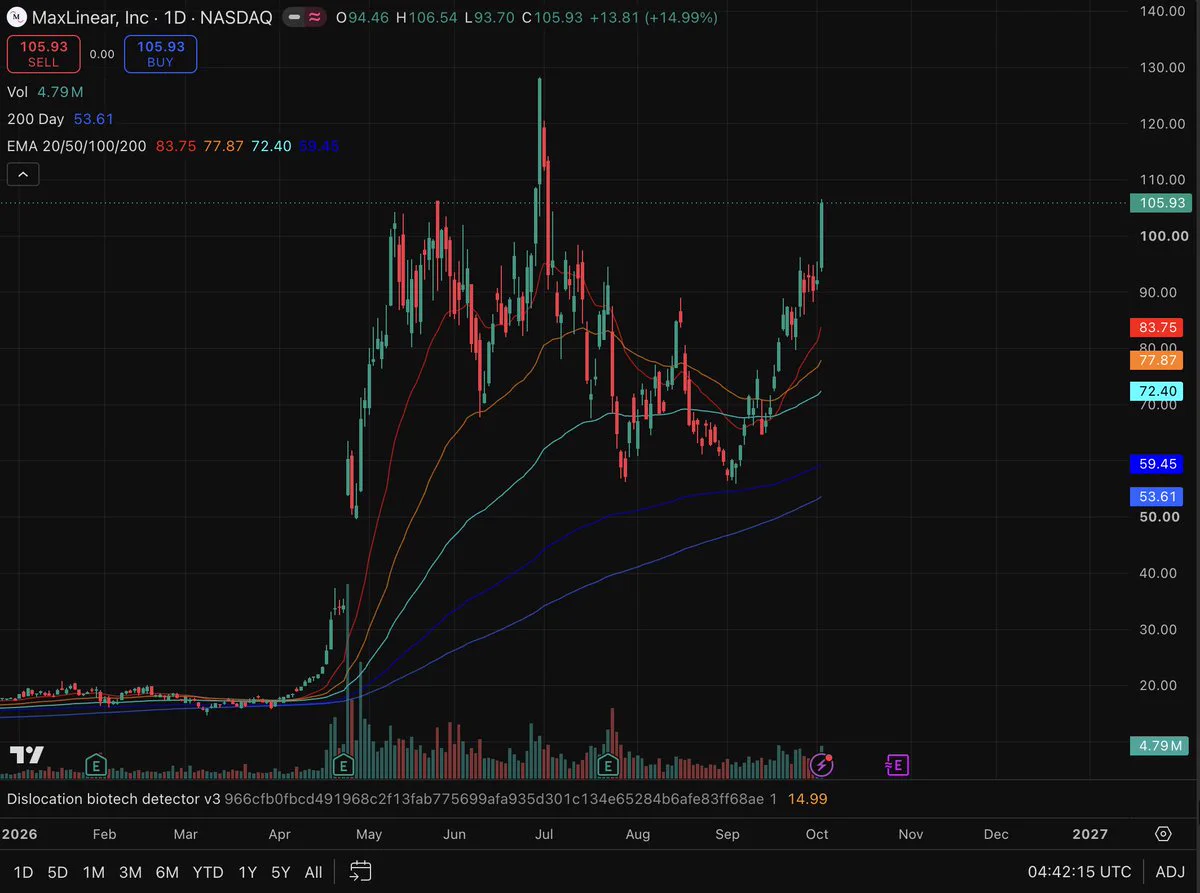The image size is (1200, 893).
Task: Click the purple lightning event icon near October
Action: [x=822, y=766]
